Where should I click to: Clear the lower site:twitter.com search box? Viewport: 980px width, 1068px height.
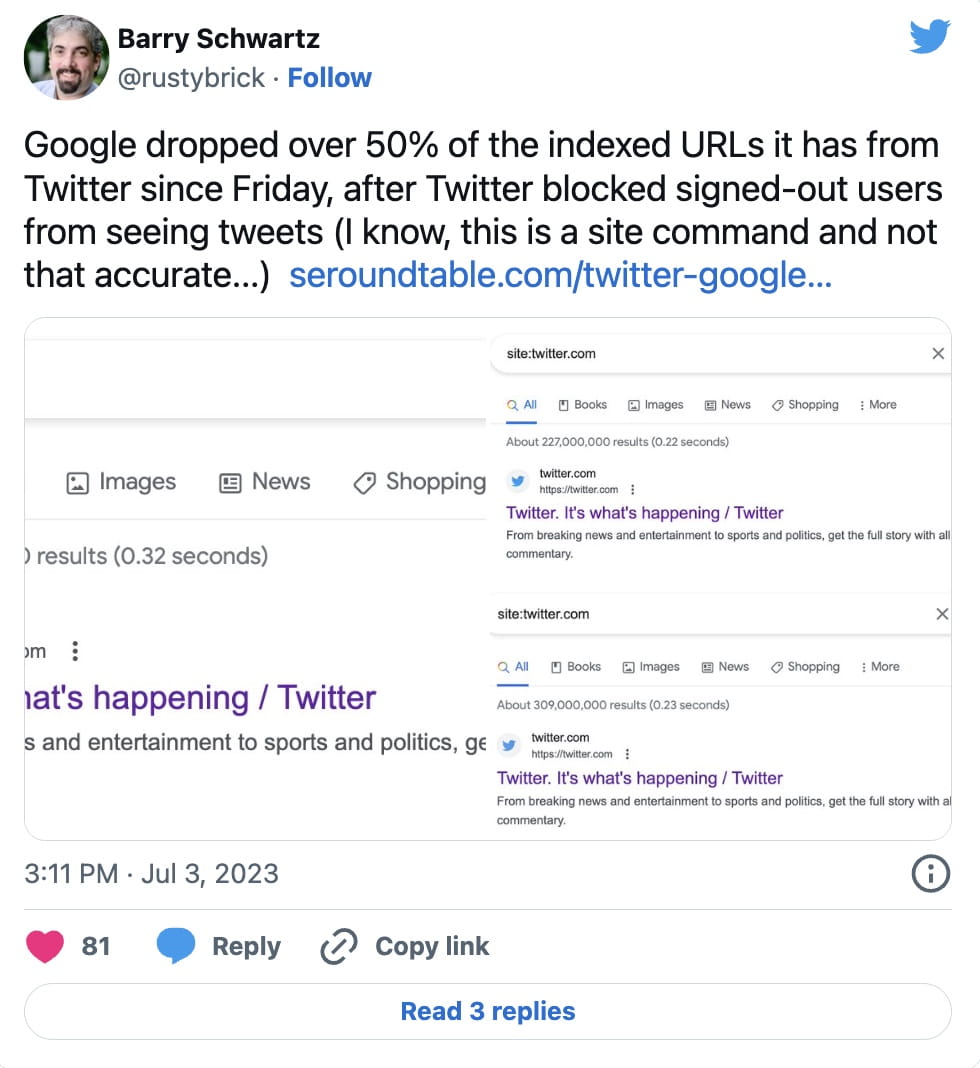click(941, 614)
